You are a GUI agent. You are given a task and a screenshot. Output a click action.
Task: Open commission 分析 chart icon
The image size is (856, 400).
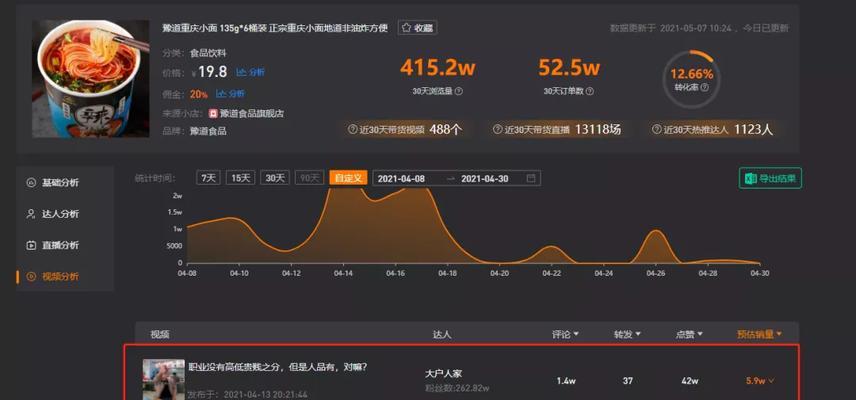[221, 94]
